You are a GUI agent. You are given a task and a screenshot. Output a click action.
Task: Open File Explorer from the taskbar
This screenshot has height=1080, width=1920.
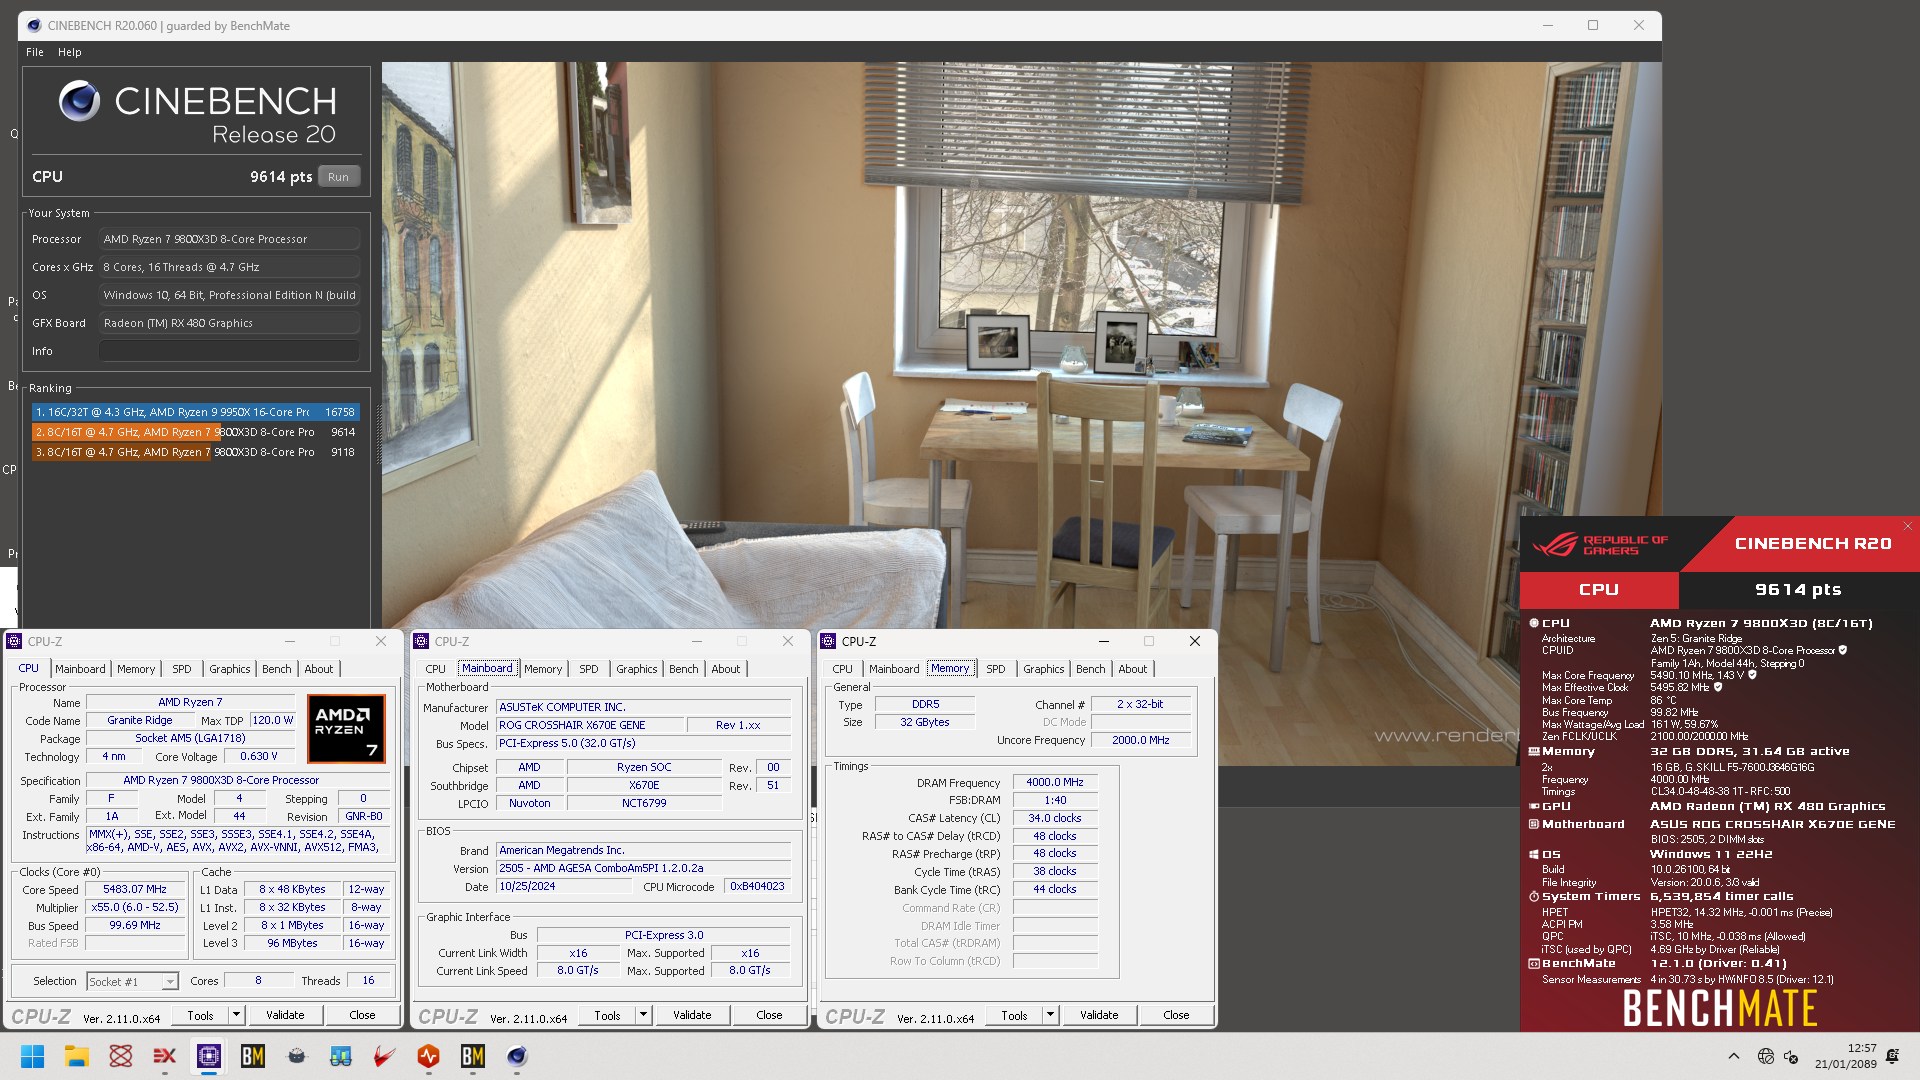point(77,1056)
